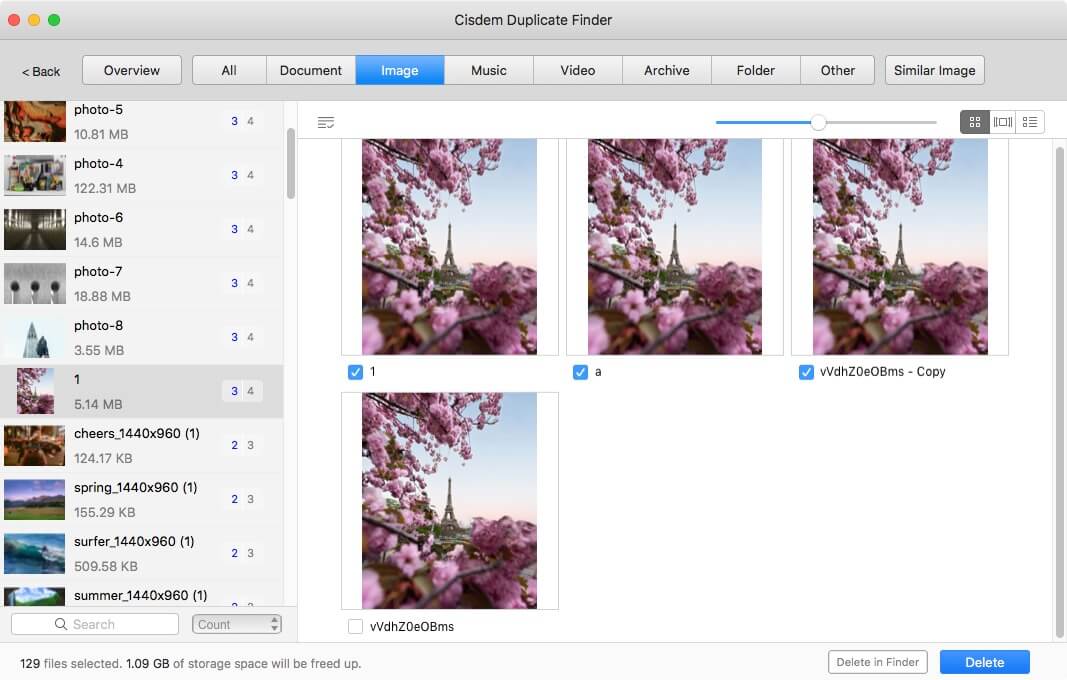Select the photo-6 duplicate group

pyautogui.click(x=142, y=229)
